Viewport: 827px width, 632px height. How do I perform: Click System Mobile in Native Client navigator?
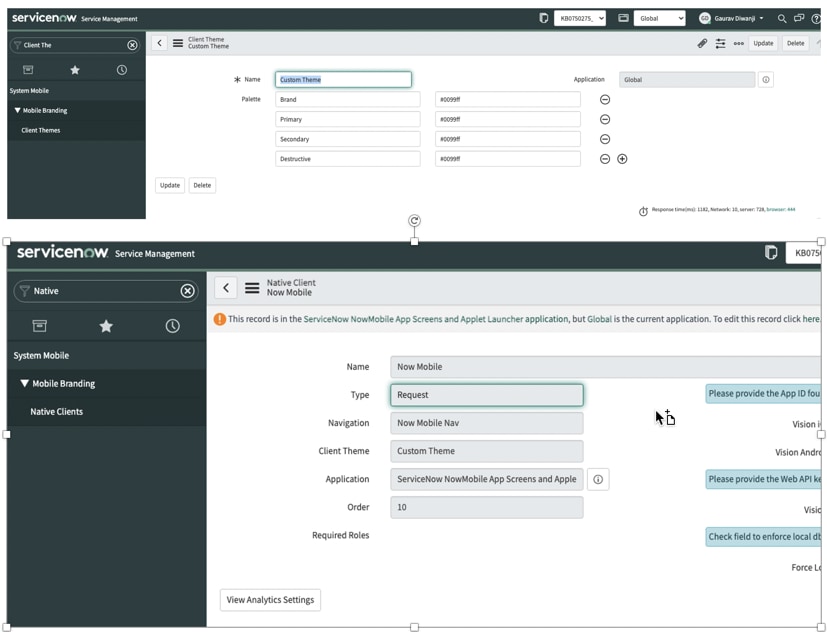pos(41,356)
